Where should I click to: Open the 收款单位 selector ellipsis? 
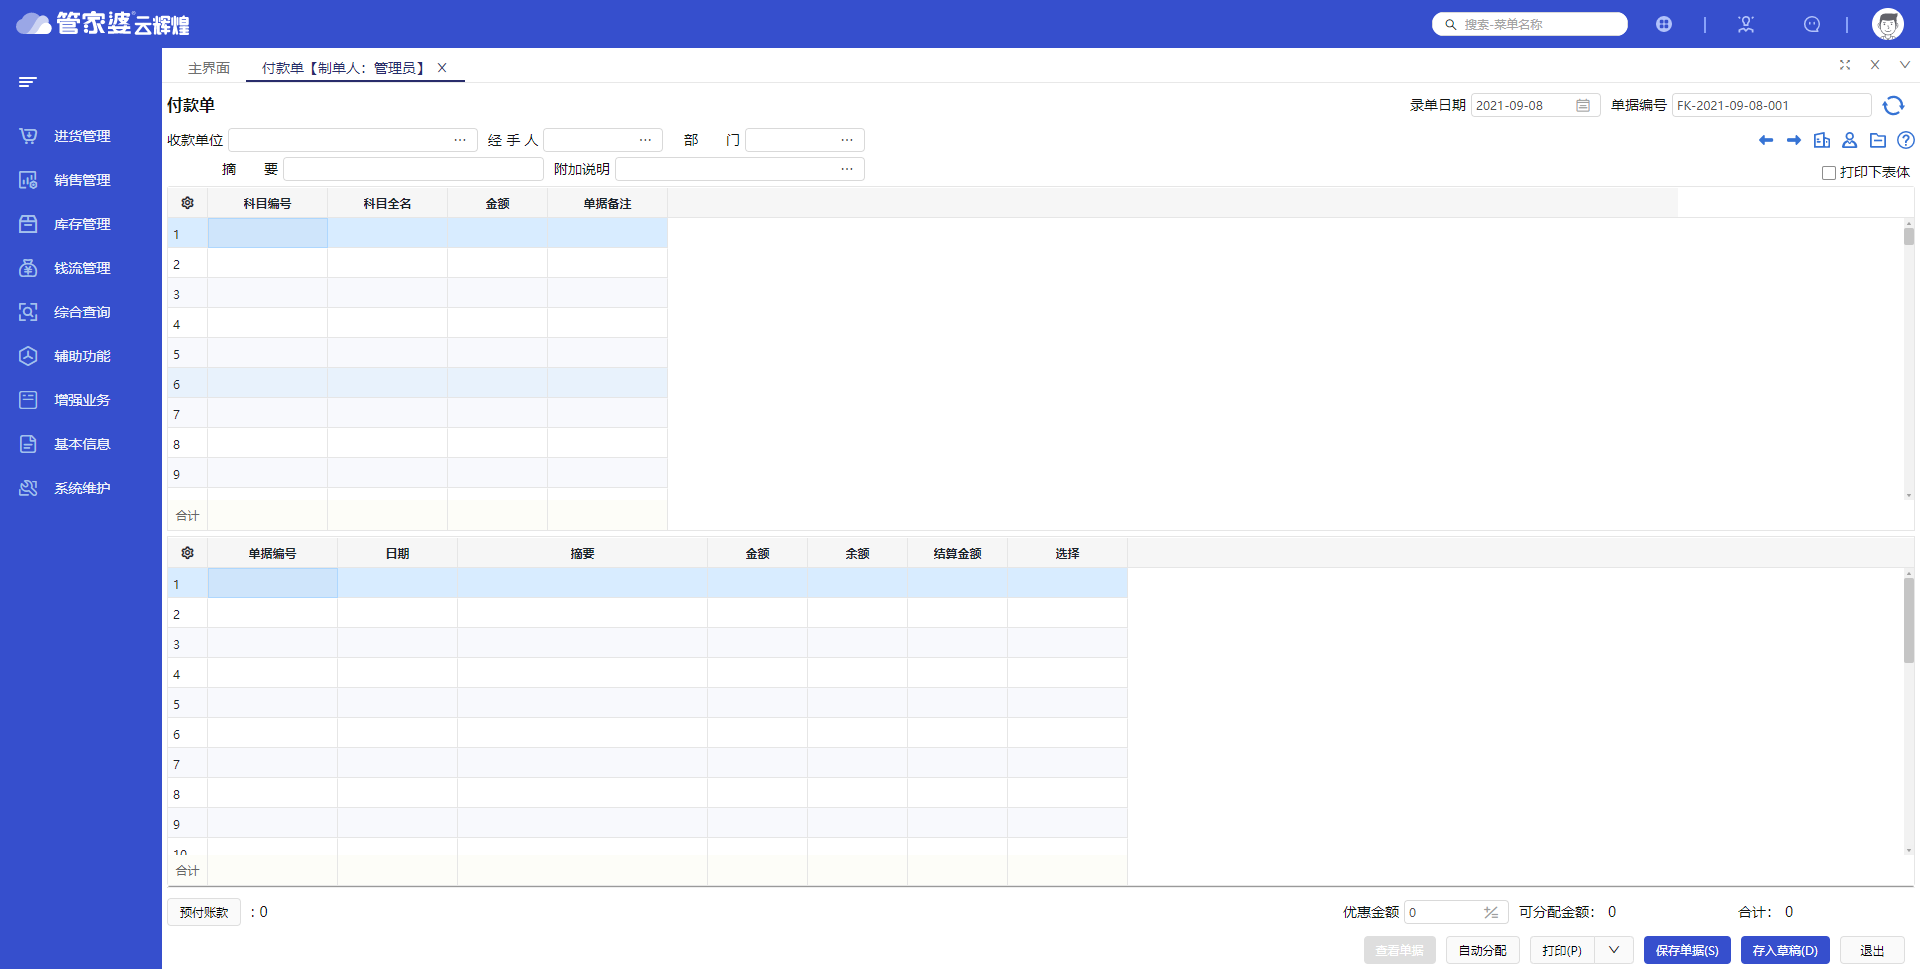[460, 140]
